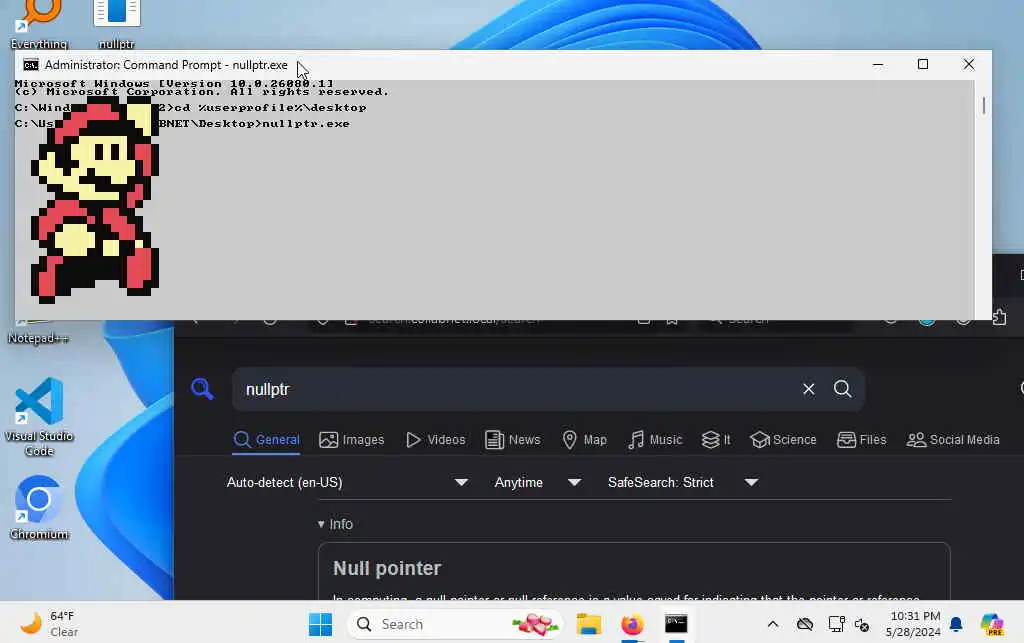Screen dimensions: 1024x643
Task: Open the SafeSearch: Strict dropdown
Action: (x=682, y=482)
